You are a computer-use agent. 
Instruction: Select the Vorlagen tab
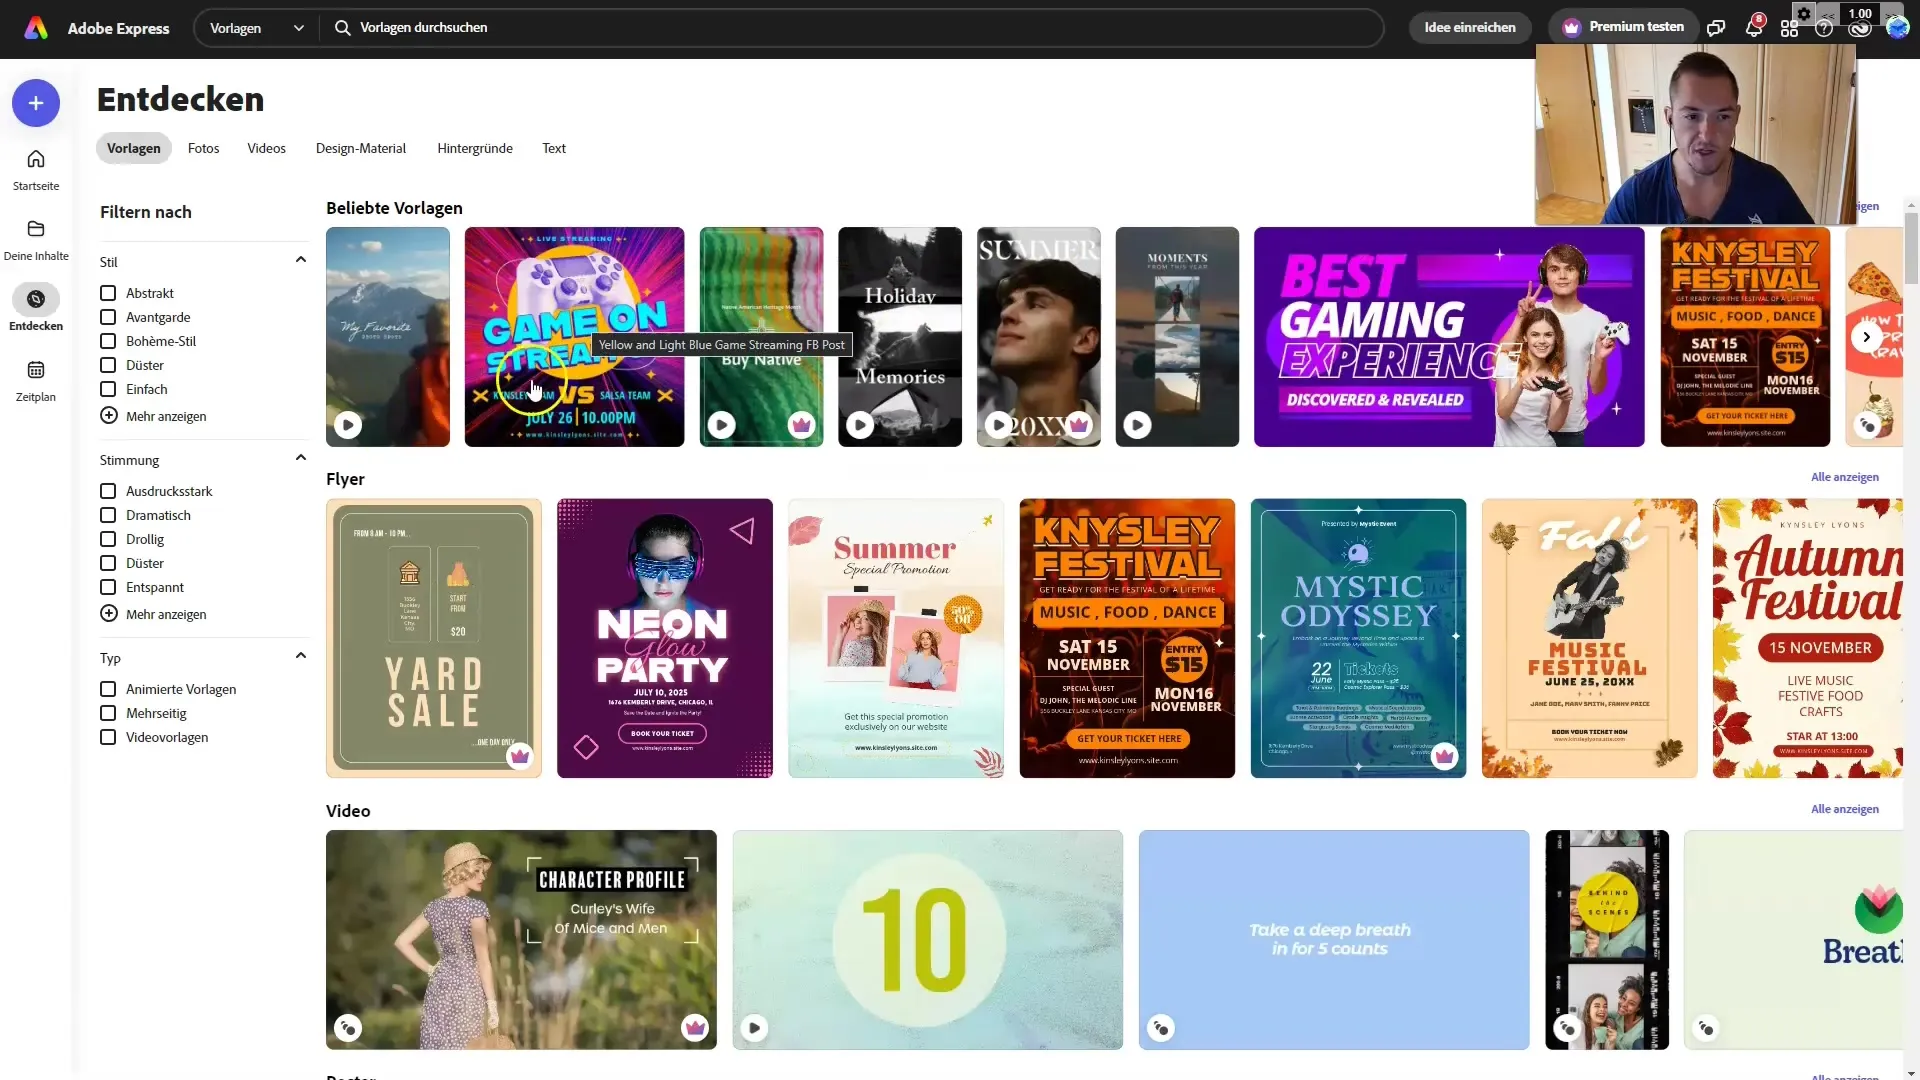[x=133, y=148]
